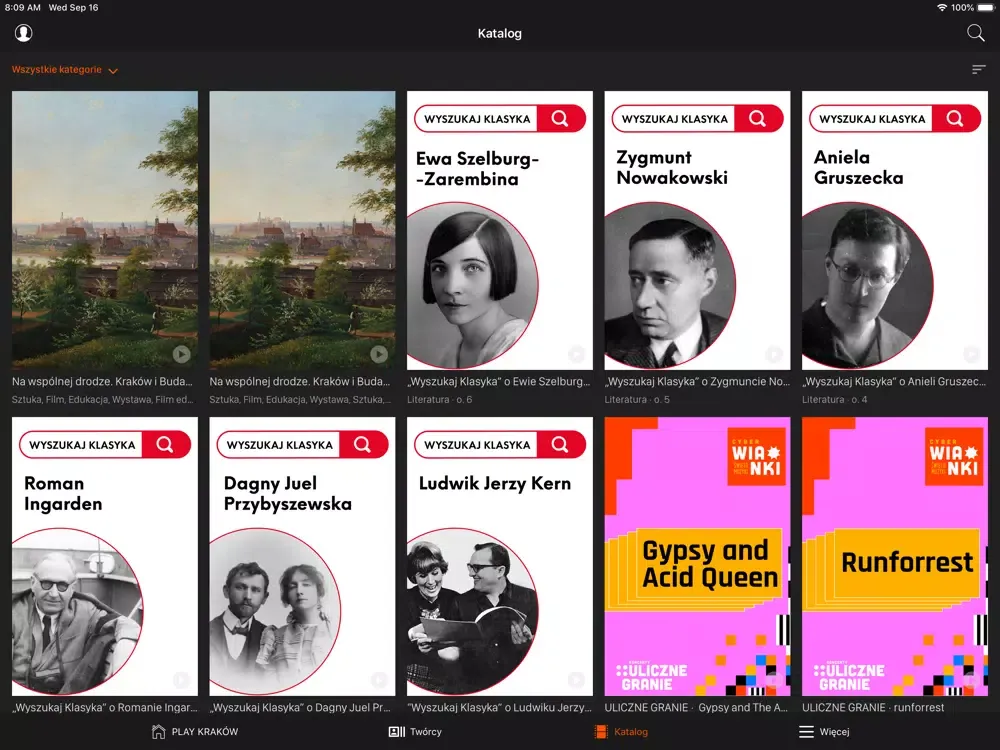
Task: Click categories text Sztuka, Film, Edukacja, Wystawa, Film ed...
Action: 103,399
